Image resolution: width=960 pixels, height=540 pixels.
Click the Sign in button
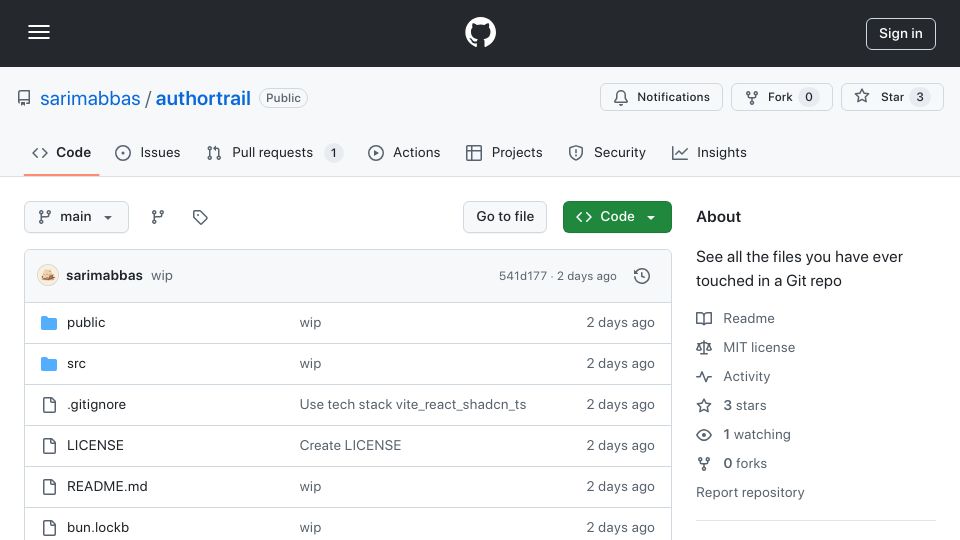[x=900, y=34]
